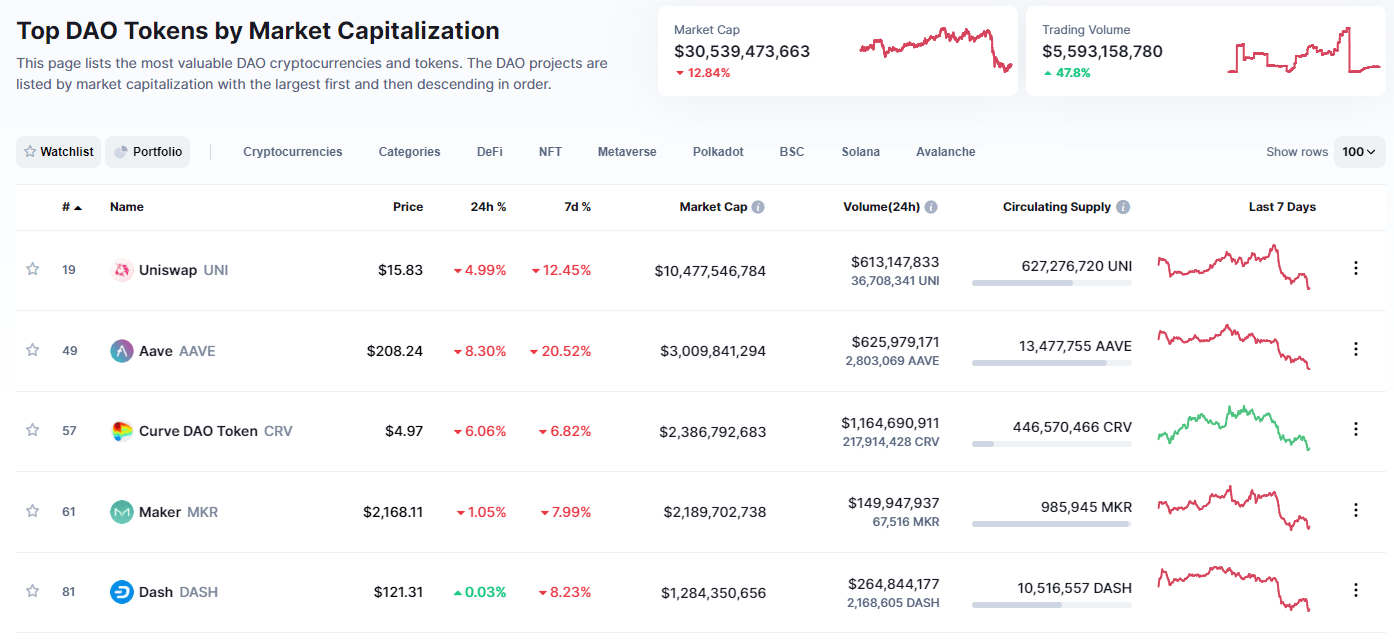Screen dimensions: 1394x641
Task: Click Maker circulating supply progress bar
Action: point(1052,524)
